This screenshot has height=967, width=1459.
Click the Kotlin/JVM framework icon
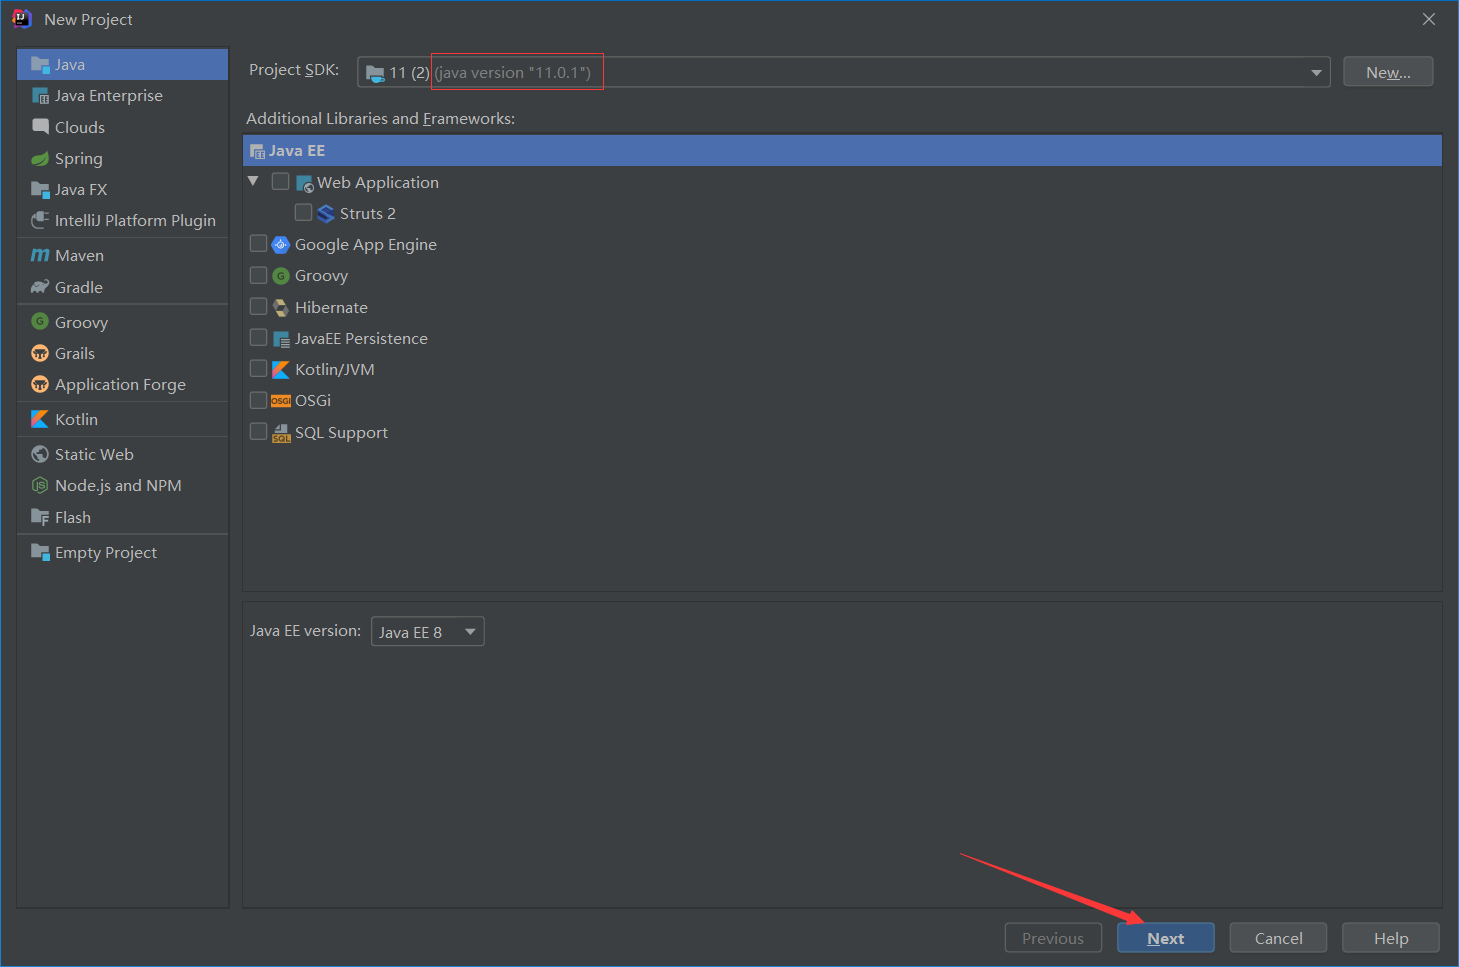(281, 370)
